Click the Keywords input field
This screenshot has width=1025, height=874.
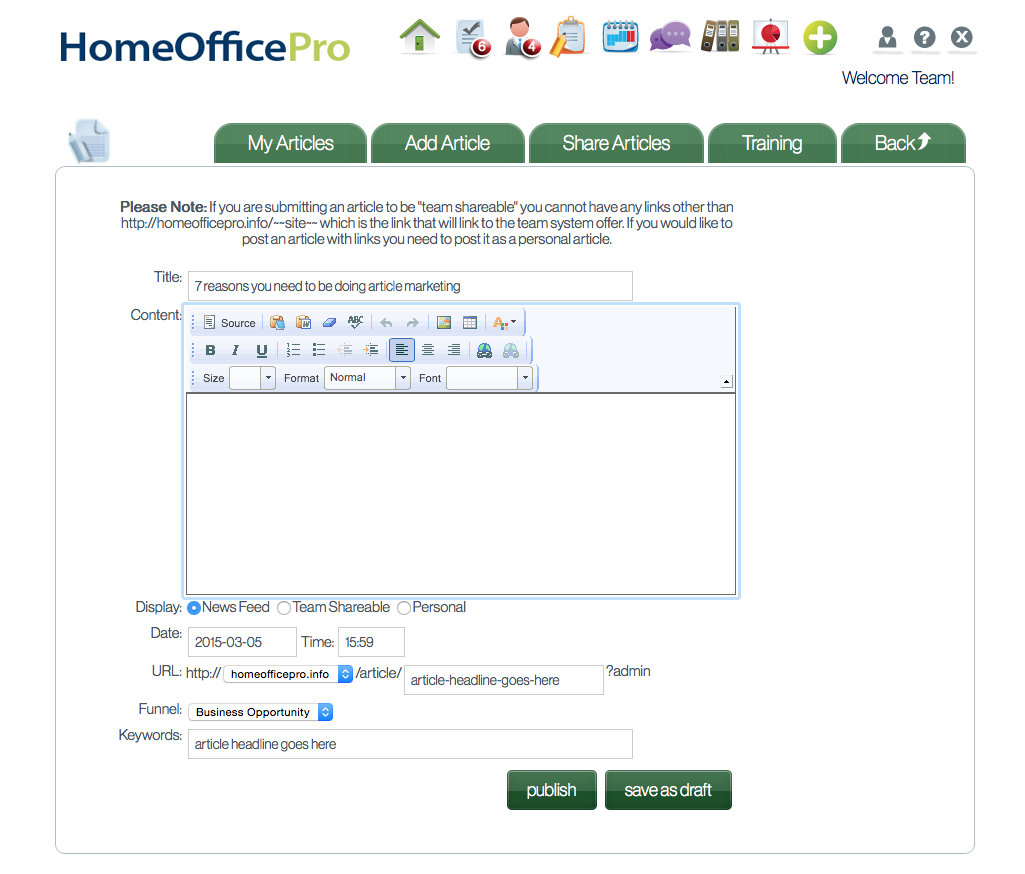tap(410, 744)
